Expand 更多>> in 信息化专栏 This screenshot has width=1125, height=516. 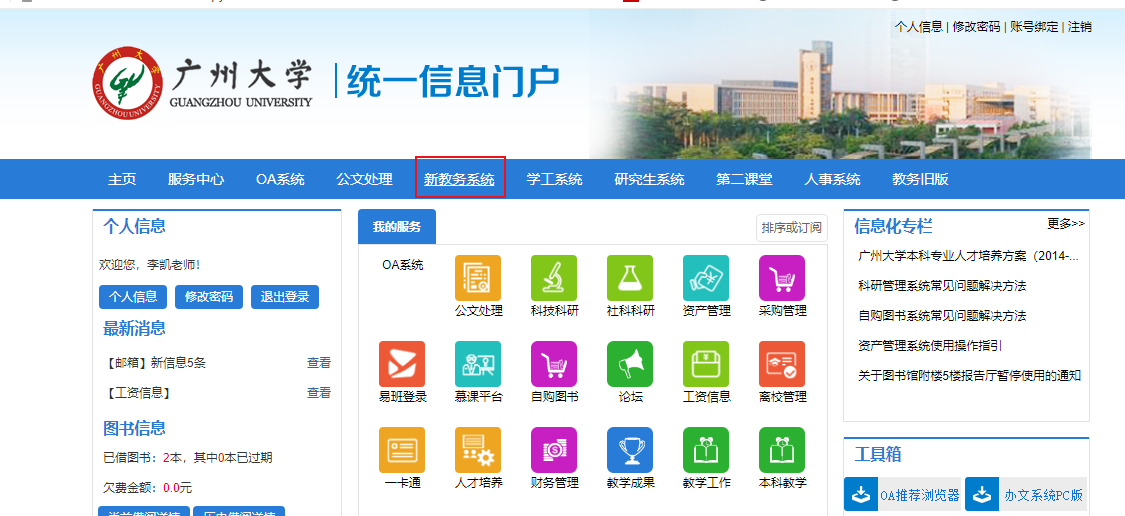point(1065,223)
